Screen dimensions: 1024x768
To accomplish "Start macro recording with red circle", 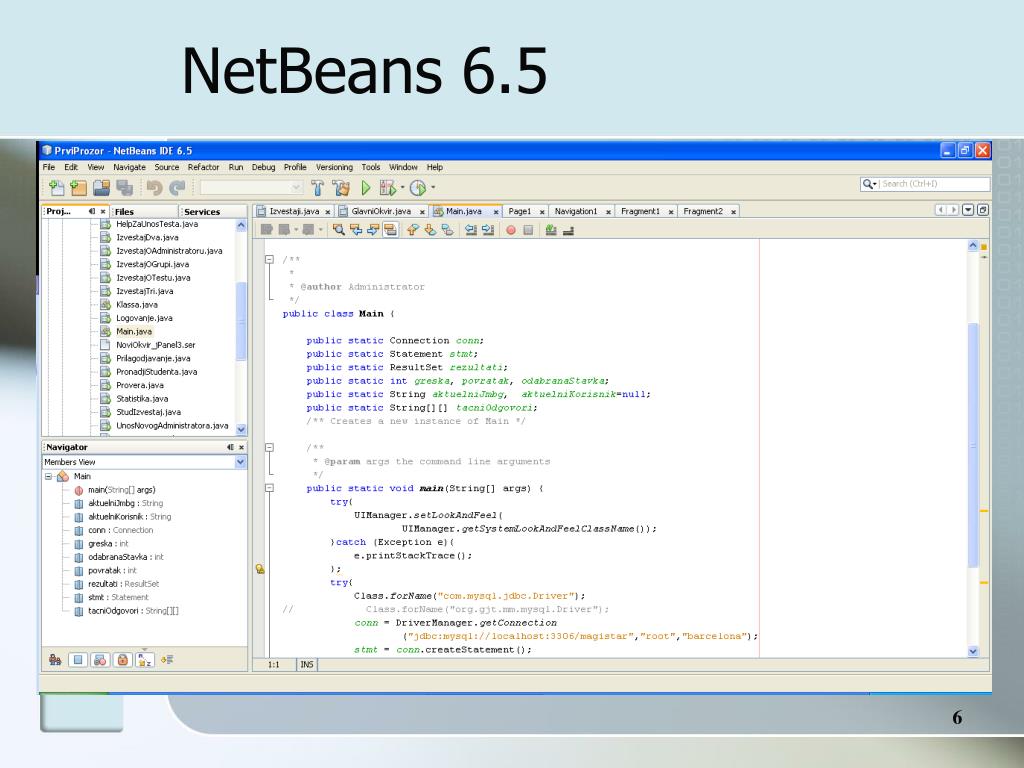I will click(511, 230).
